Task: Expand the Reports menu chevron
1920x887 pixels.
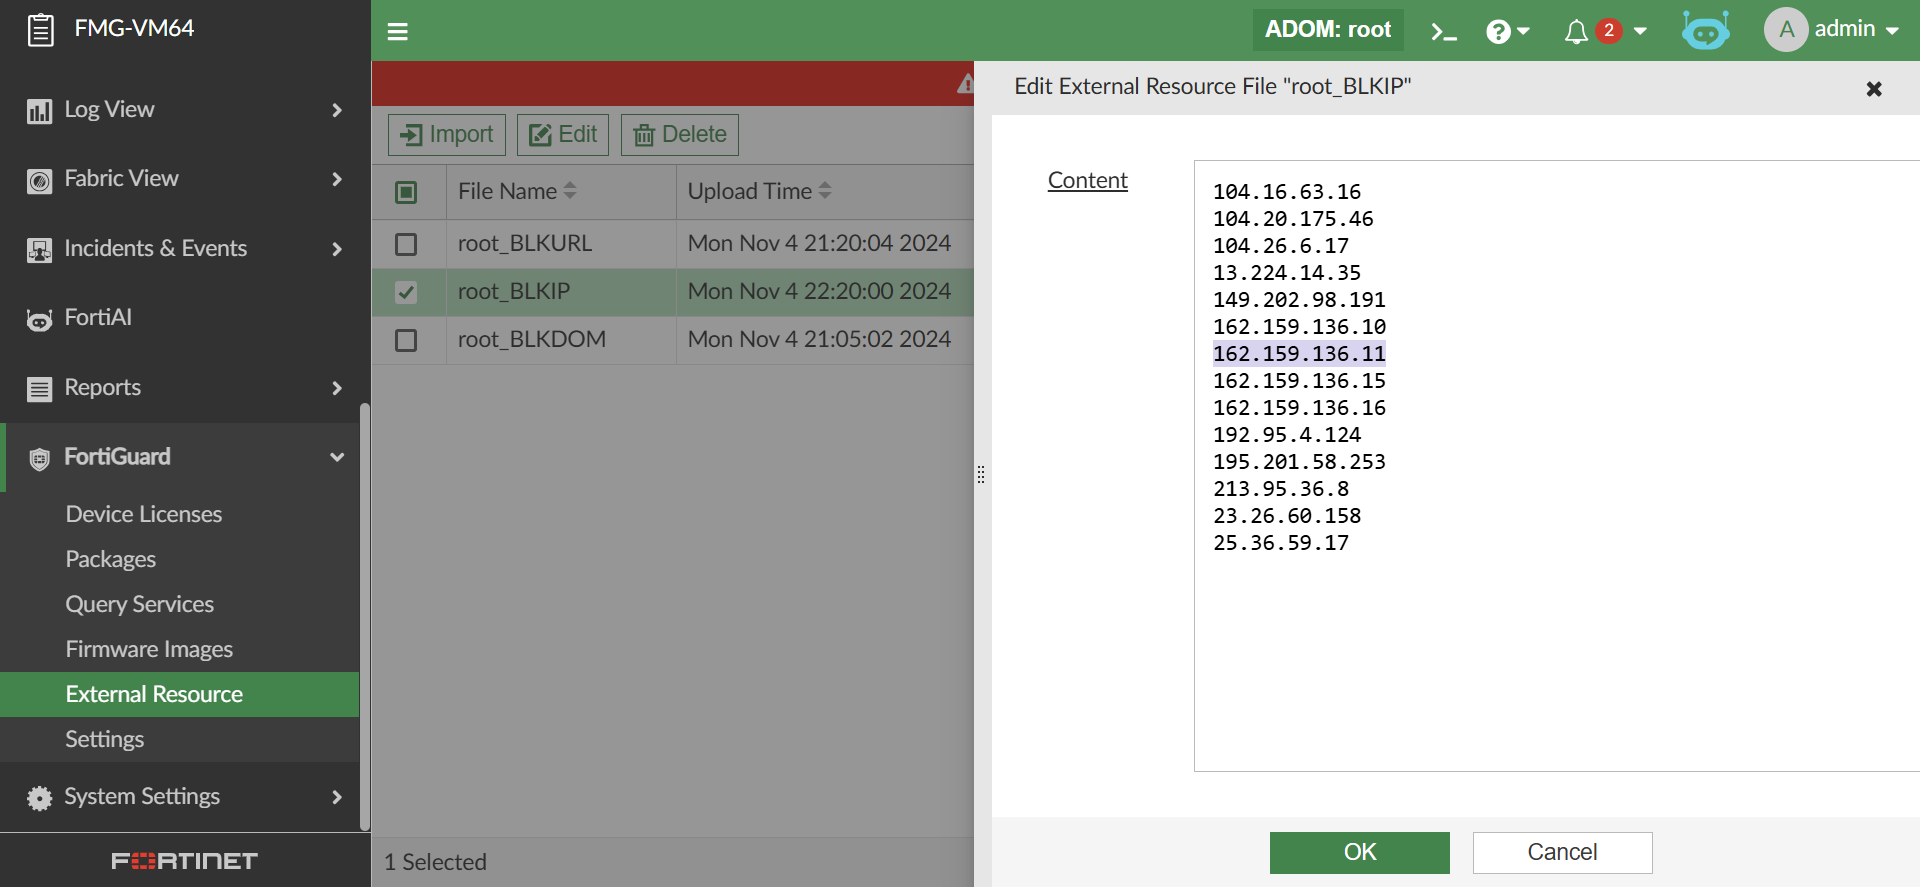Action: point(337,388)
